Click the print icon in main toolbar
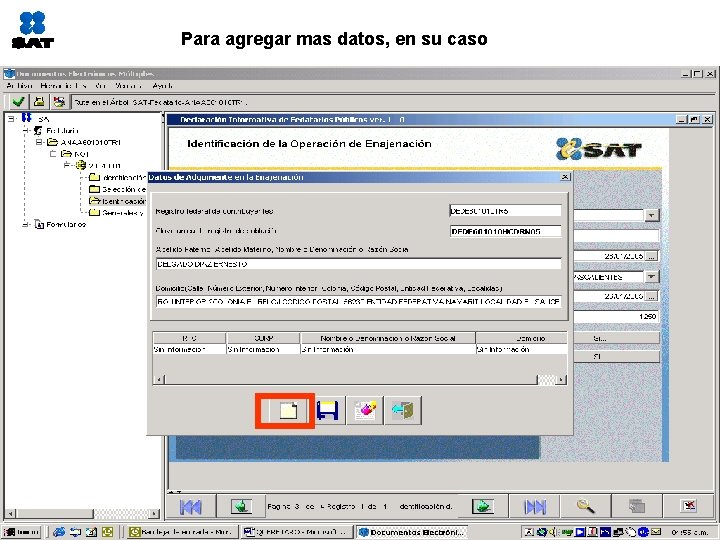 point(39,101)
